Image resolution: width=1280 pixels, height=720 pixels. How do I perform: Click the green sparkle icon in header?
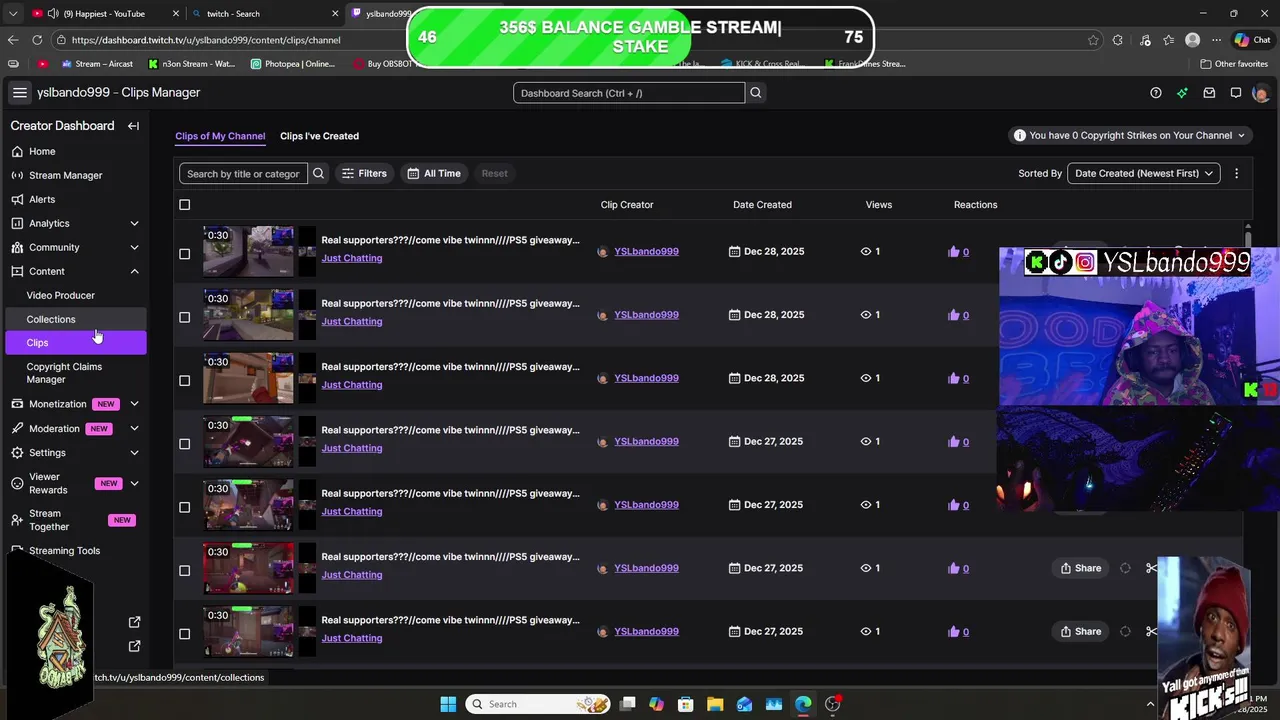[1182, 93]
